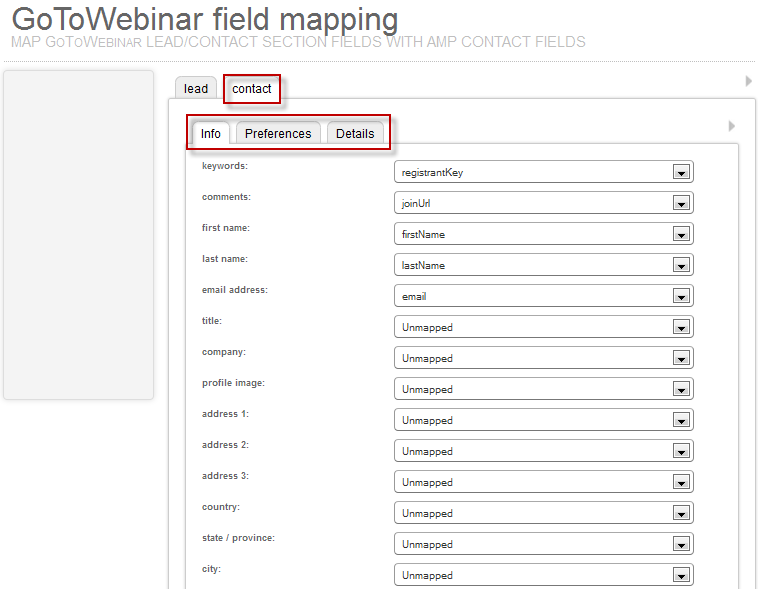Open the Preferences sub-tab

click(278, 134)
